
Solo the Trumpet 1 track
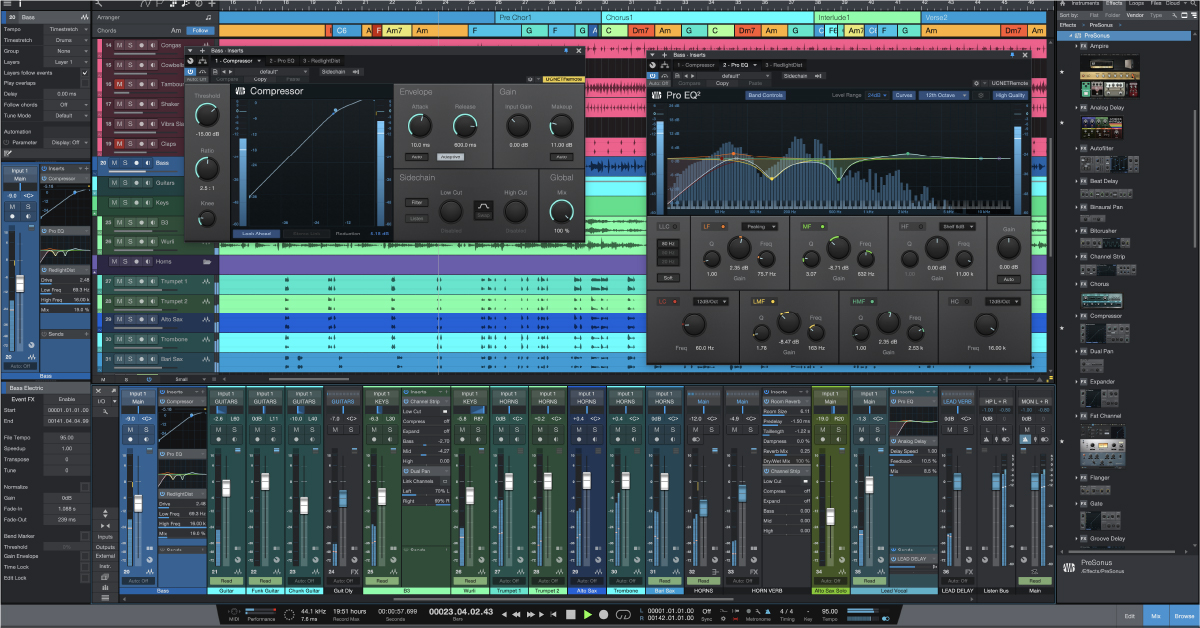(x=128, y=282)
